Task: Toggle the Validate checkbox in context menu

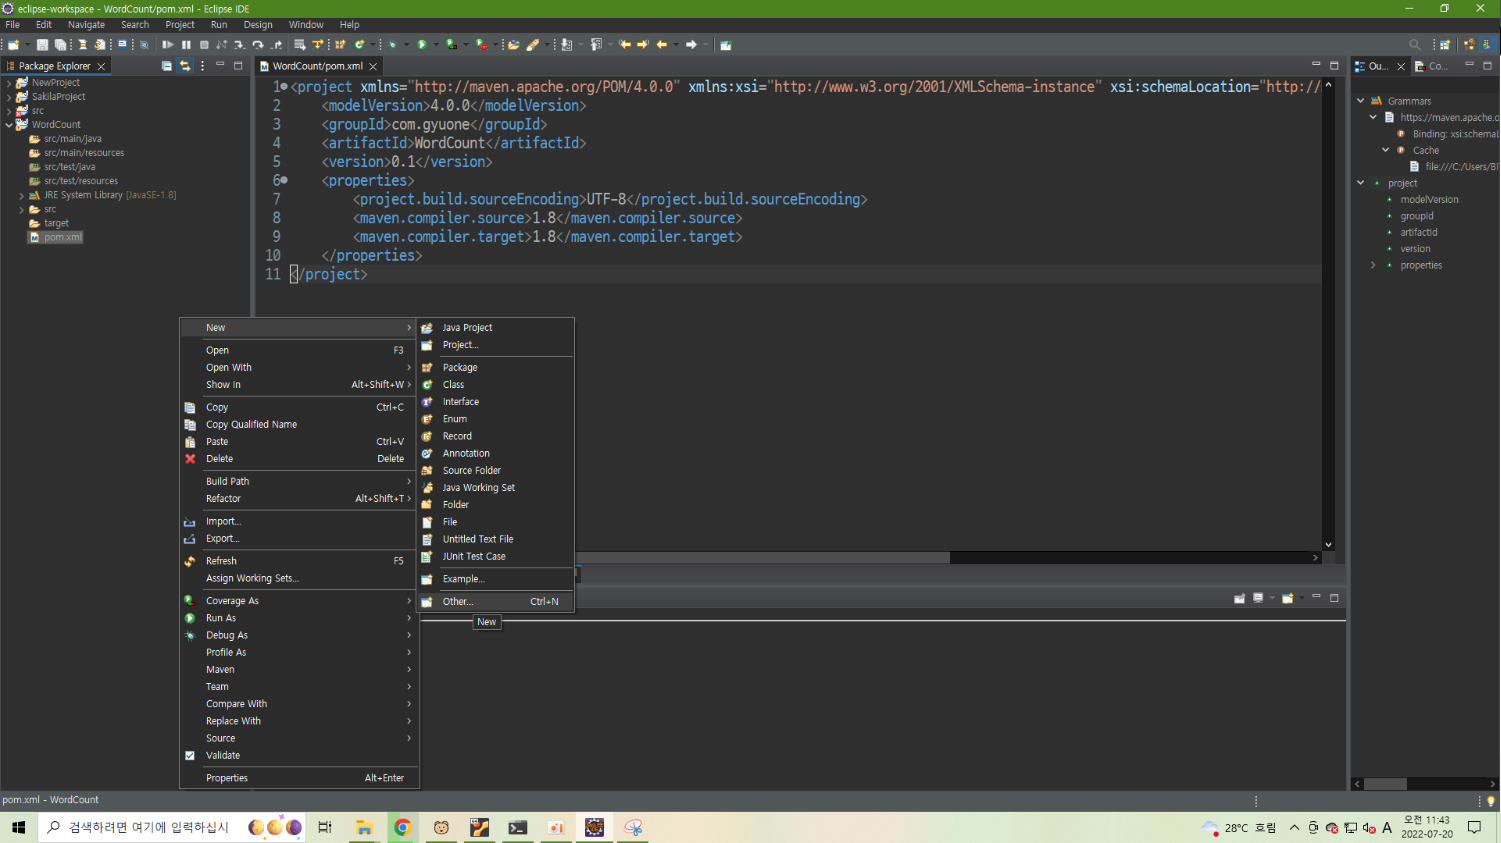Action: pos(190,755)
